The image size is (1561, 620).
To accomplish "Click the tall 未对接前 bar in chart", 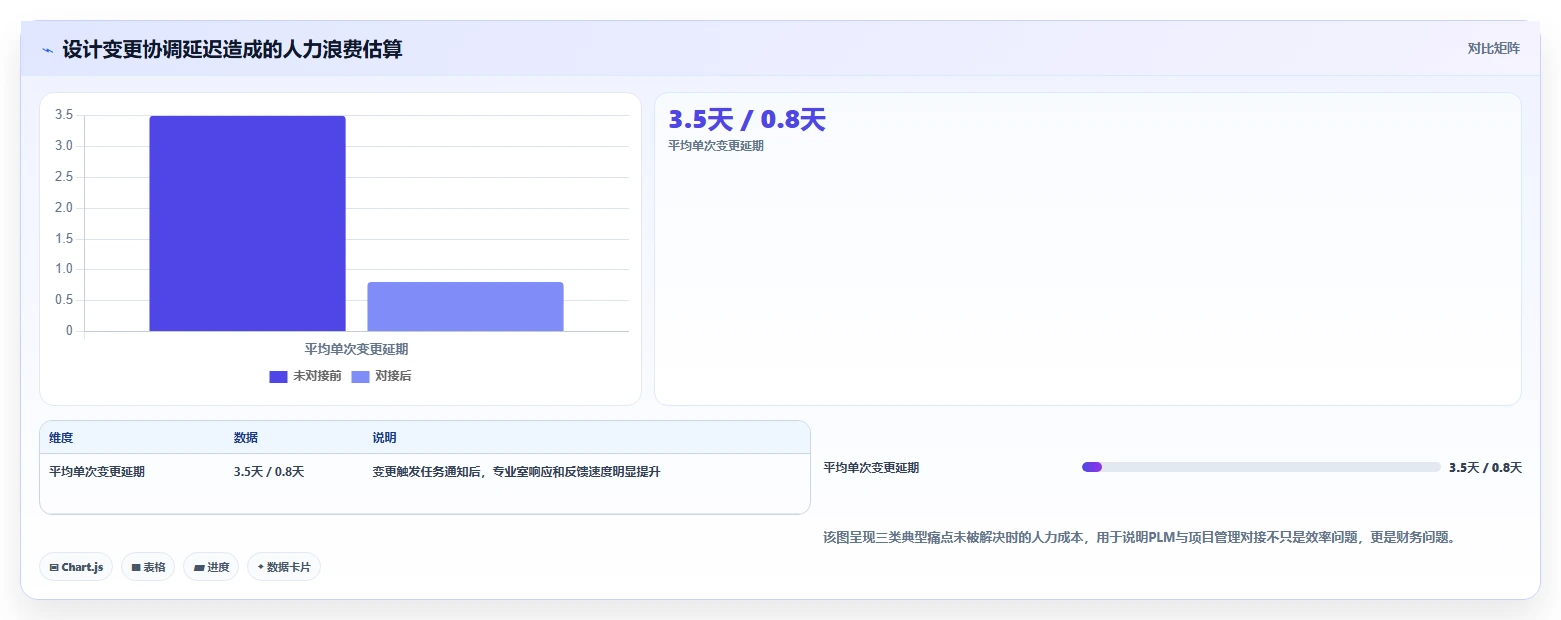I will click(247, 223).
